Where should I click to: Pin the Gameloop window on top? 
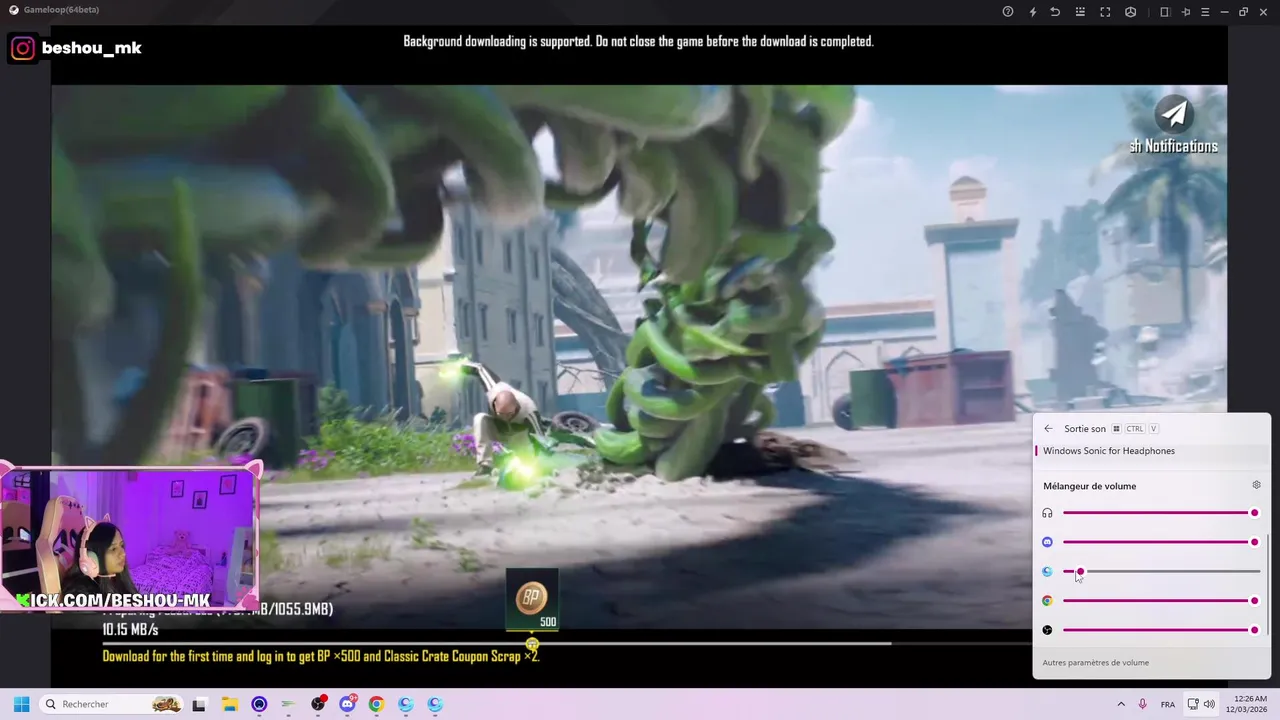(1186, 12)
